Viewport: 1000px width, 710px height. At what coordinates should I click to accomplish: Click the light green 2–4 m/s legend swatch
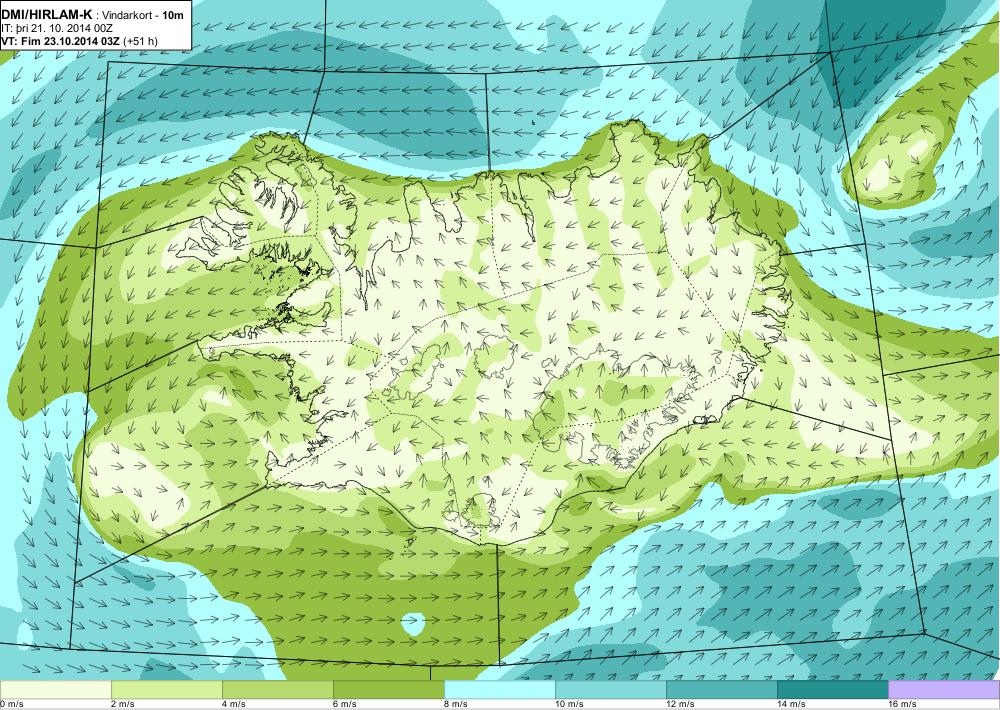[x=166, y=690]
